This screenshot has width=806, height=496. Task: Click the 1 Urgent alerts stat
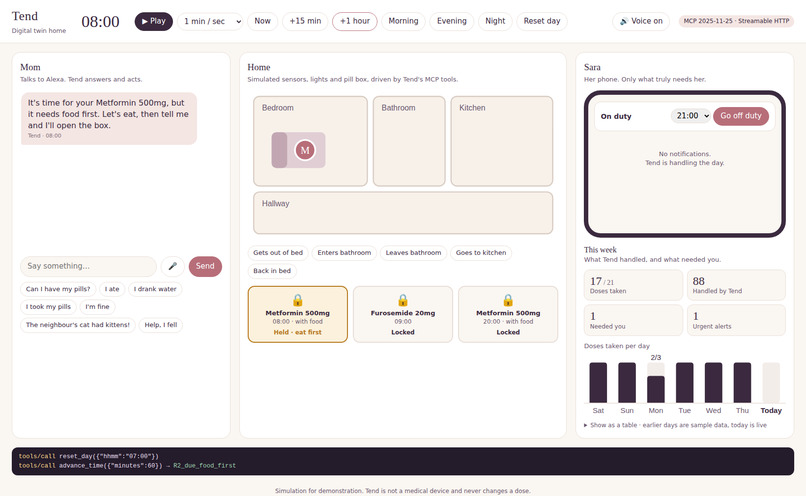[x=736, y=320]
